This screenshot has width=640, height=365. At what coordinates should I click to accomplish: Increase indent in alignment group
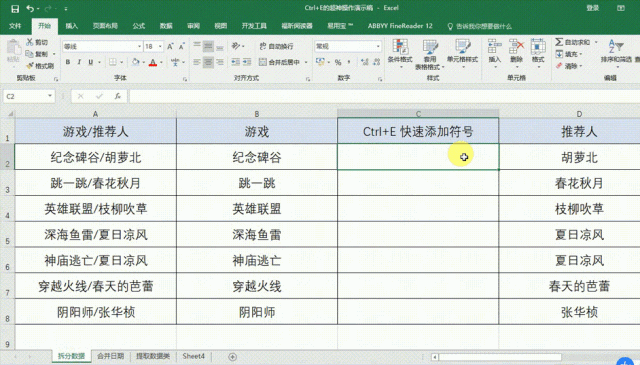(x=247, y=62)
